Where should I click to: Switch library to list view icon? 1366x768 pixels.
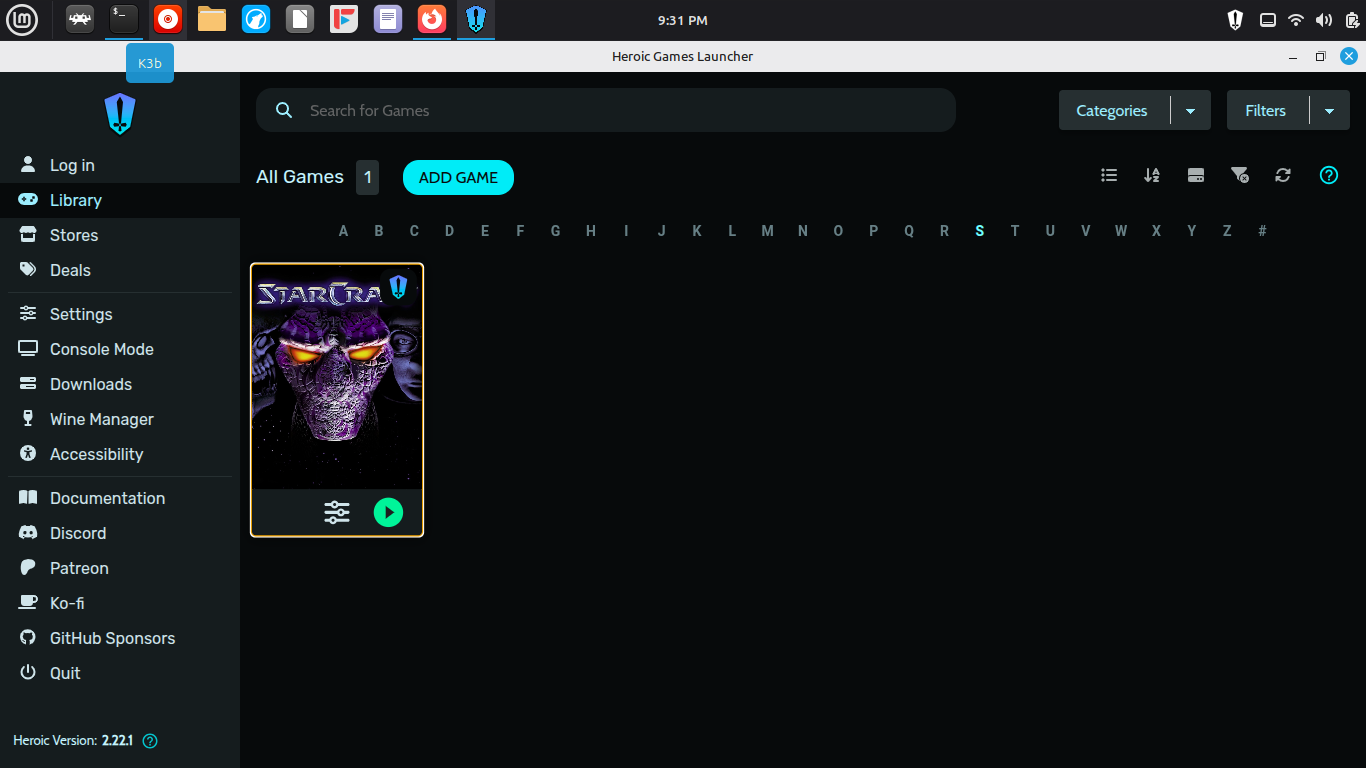[1109, 175]
